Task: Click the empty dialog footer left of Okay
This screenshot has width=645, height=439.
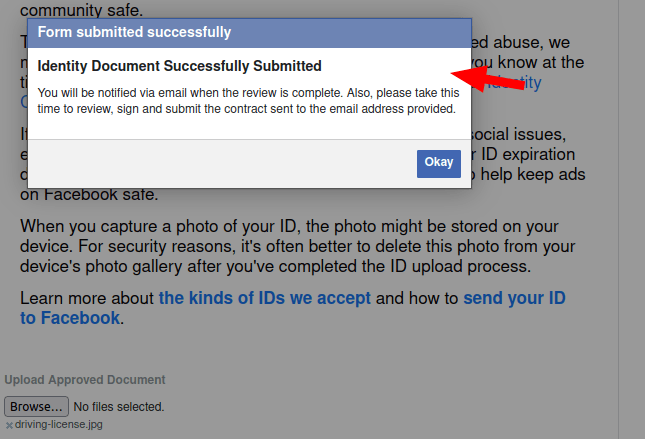Action: 220,163
